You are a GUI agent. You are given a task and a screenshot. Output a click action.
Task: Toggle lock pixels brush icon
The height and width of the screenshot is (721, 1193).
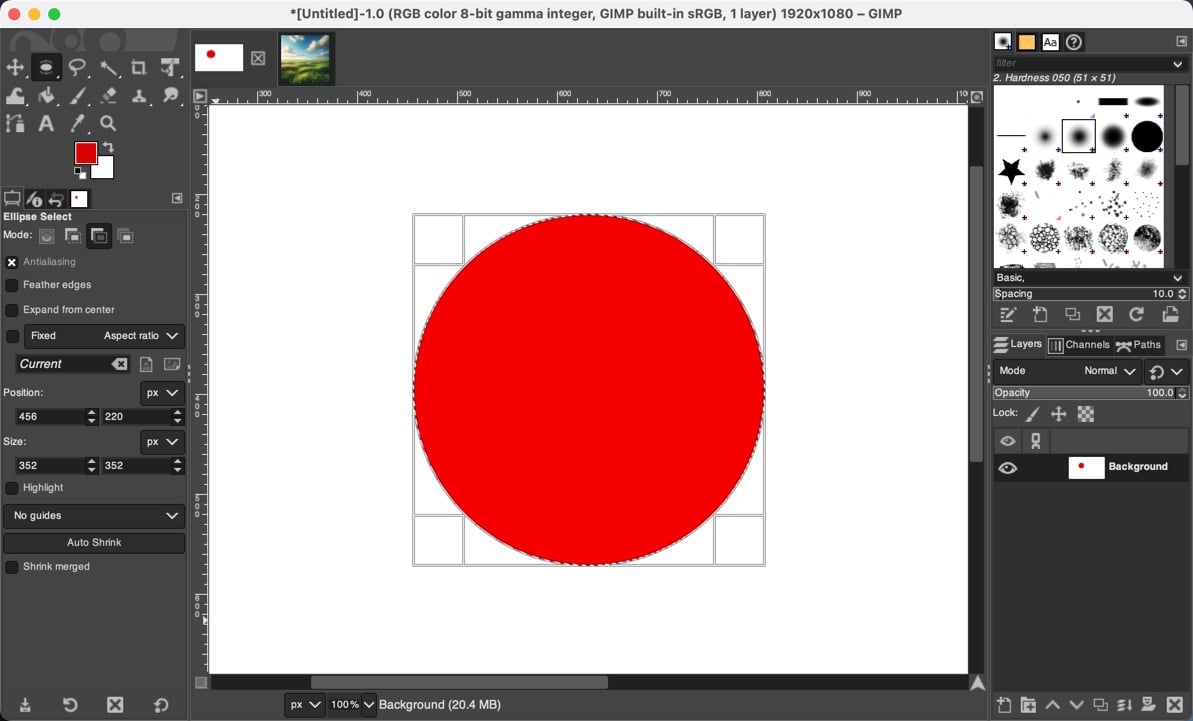(x=1032, y=414)
